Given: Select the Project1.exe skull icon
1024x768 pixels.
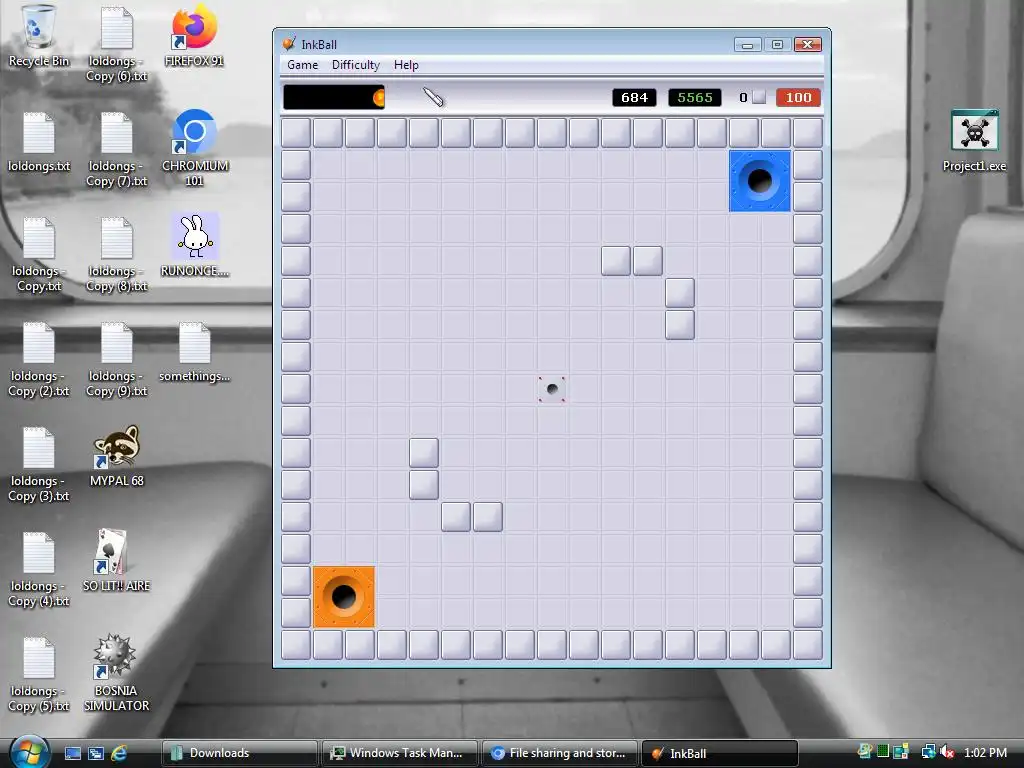Looking at the screenshot, I should 974,141.
